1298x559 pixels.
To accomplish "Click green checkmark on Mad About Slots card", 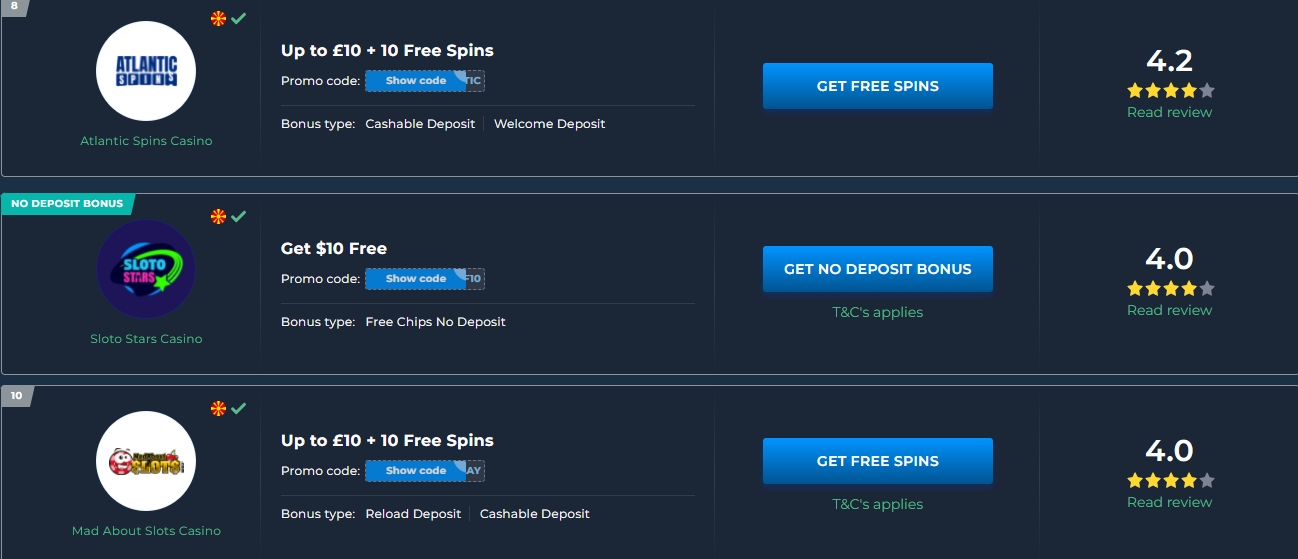I will point(238,408).
